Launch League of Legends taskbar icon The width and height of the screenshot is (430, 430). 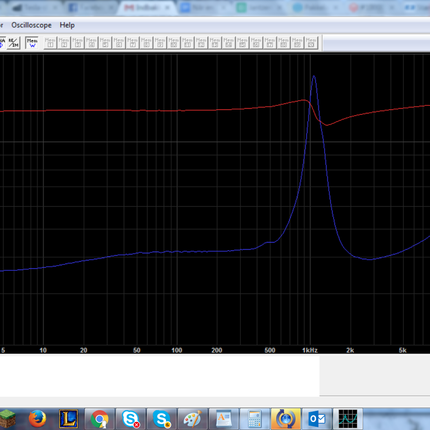[68, 418]
